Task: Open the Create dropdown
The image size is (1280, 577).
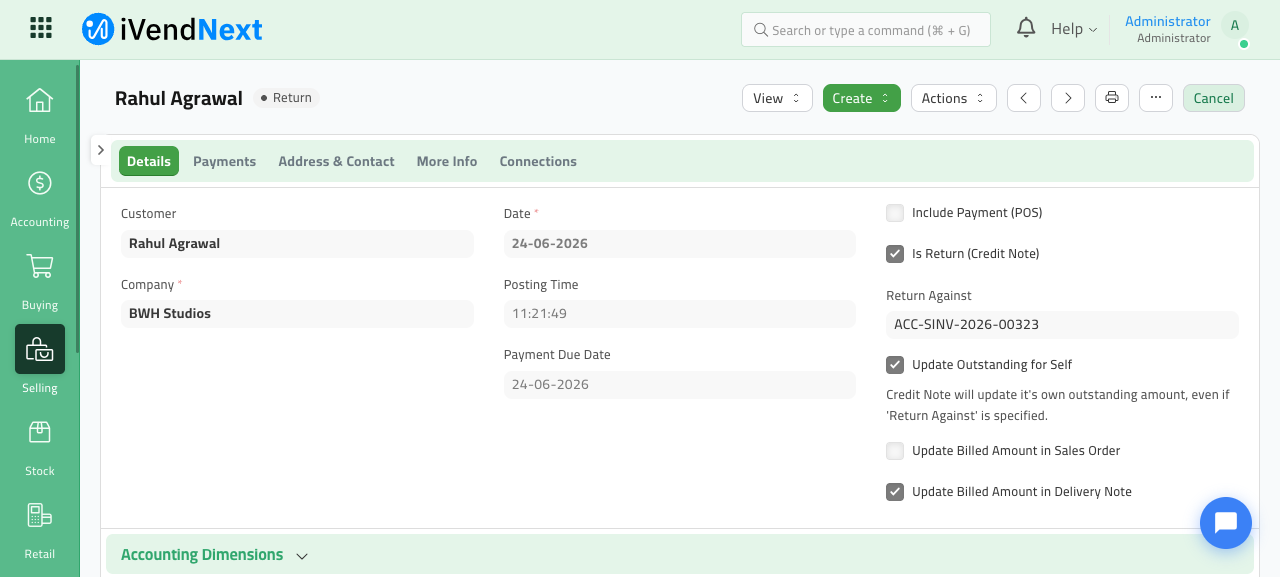Action: pyautogui.click(x=862, y=98)
